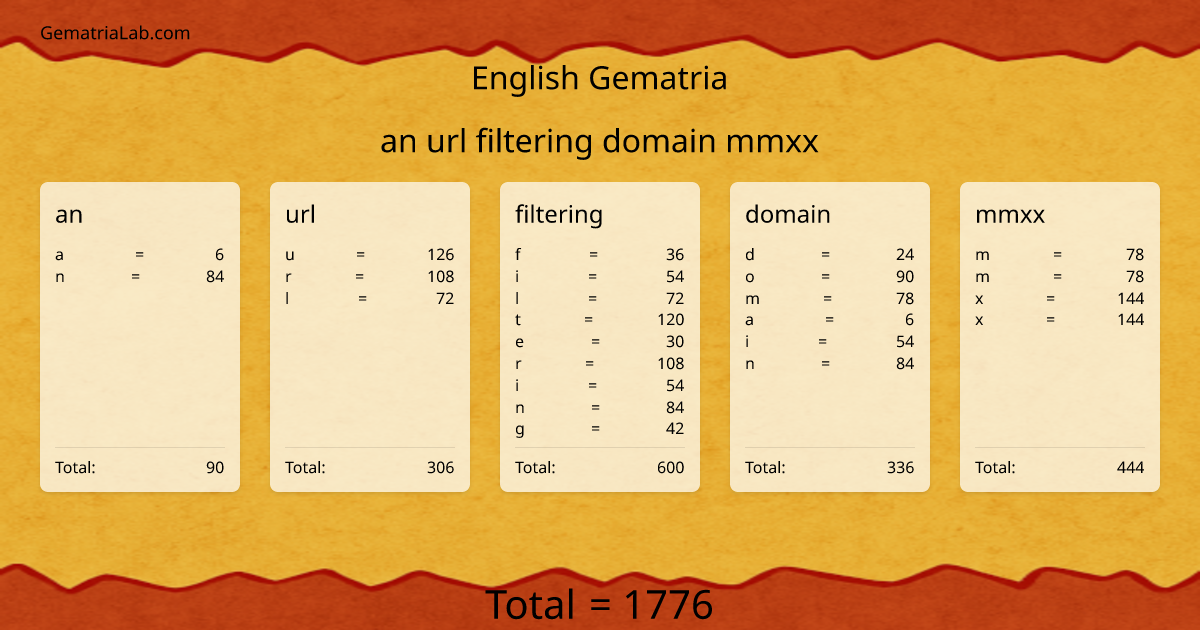Viewport: 1200px width, 630px height.
Task: Click the 'filtering' card title
Action: [559, 214]
